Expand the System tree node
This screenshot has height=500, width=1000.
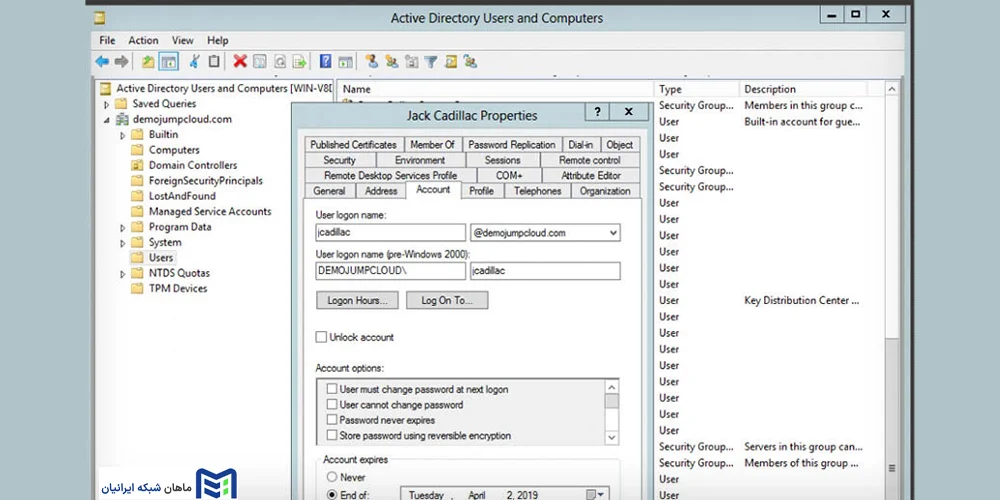(x=122, y=243)
